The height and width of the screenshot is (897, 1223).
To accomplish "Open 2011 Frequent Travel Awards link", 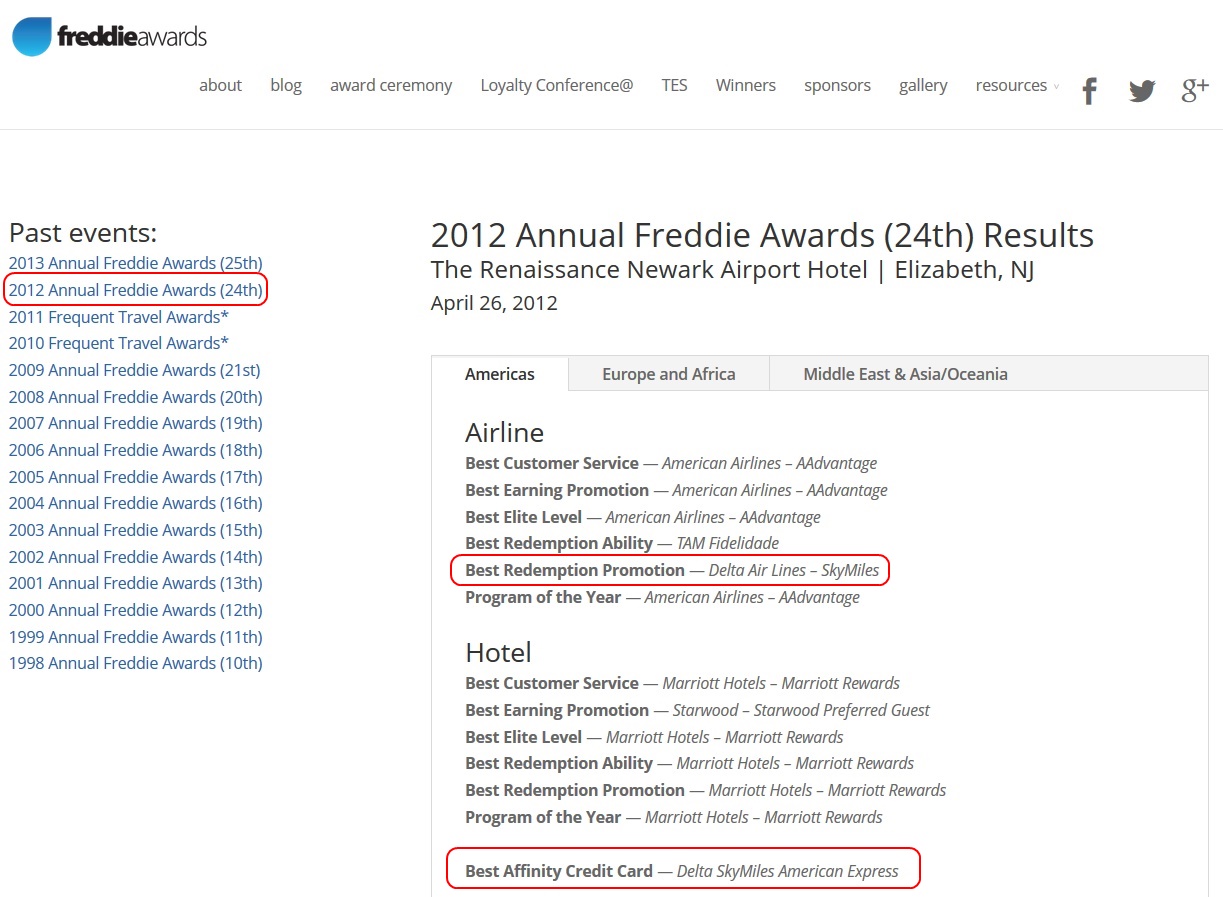I will (118, 317).
